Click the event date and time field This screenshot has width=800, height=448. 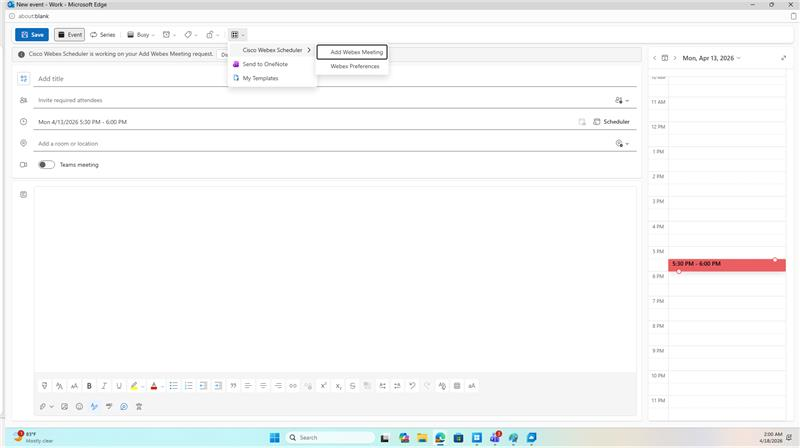point(304,122)
